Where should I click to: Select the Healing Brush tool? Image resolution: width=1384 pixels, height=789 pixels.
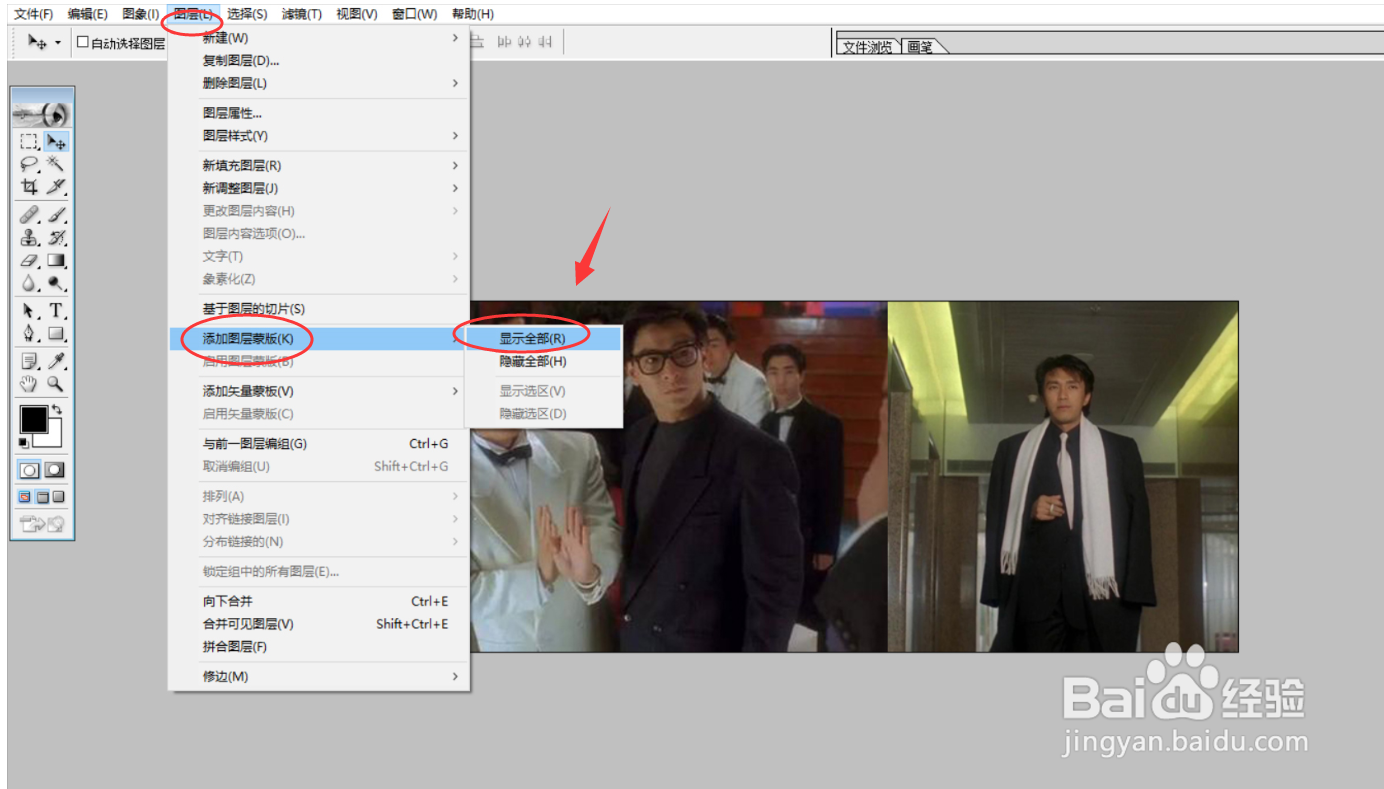point(29,214)
